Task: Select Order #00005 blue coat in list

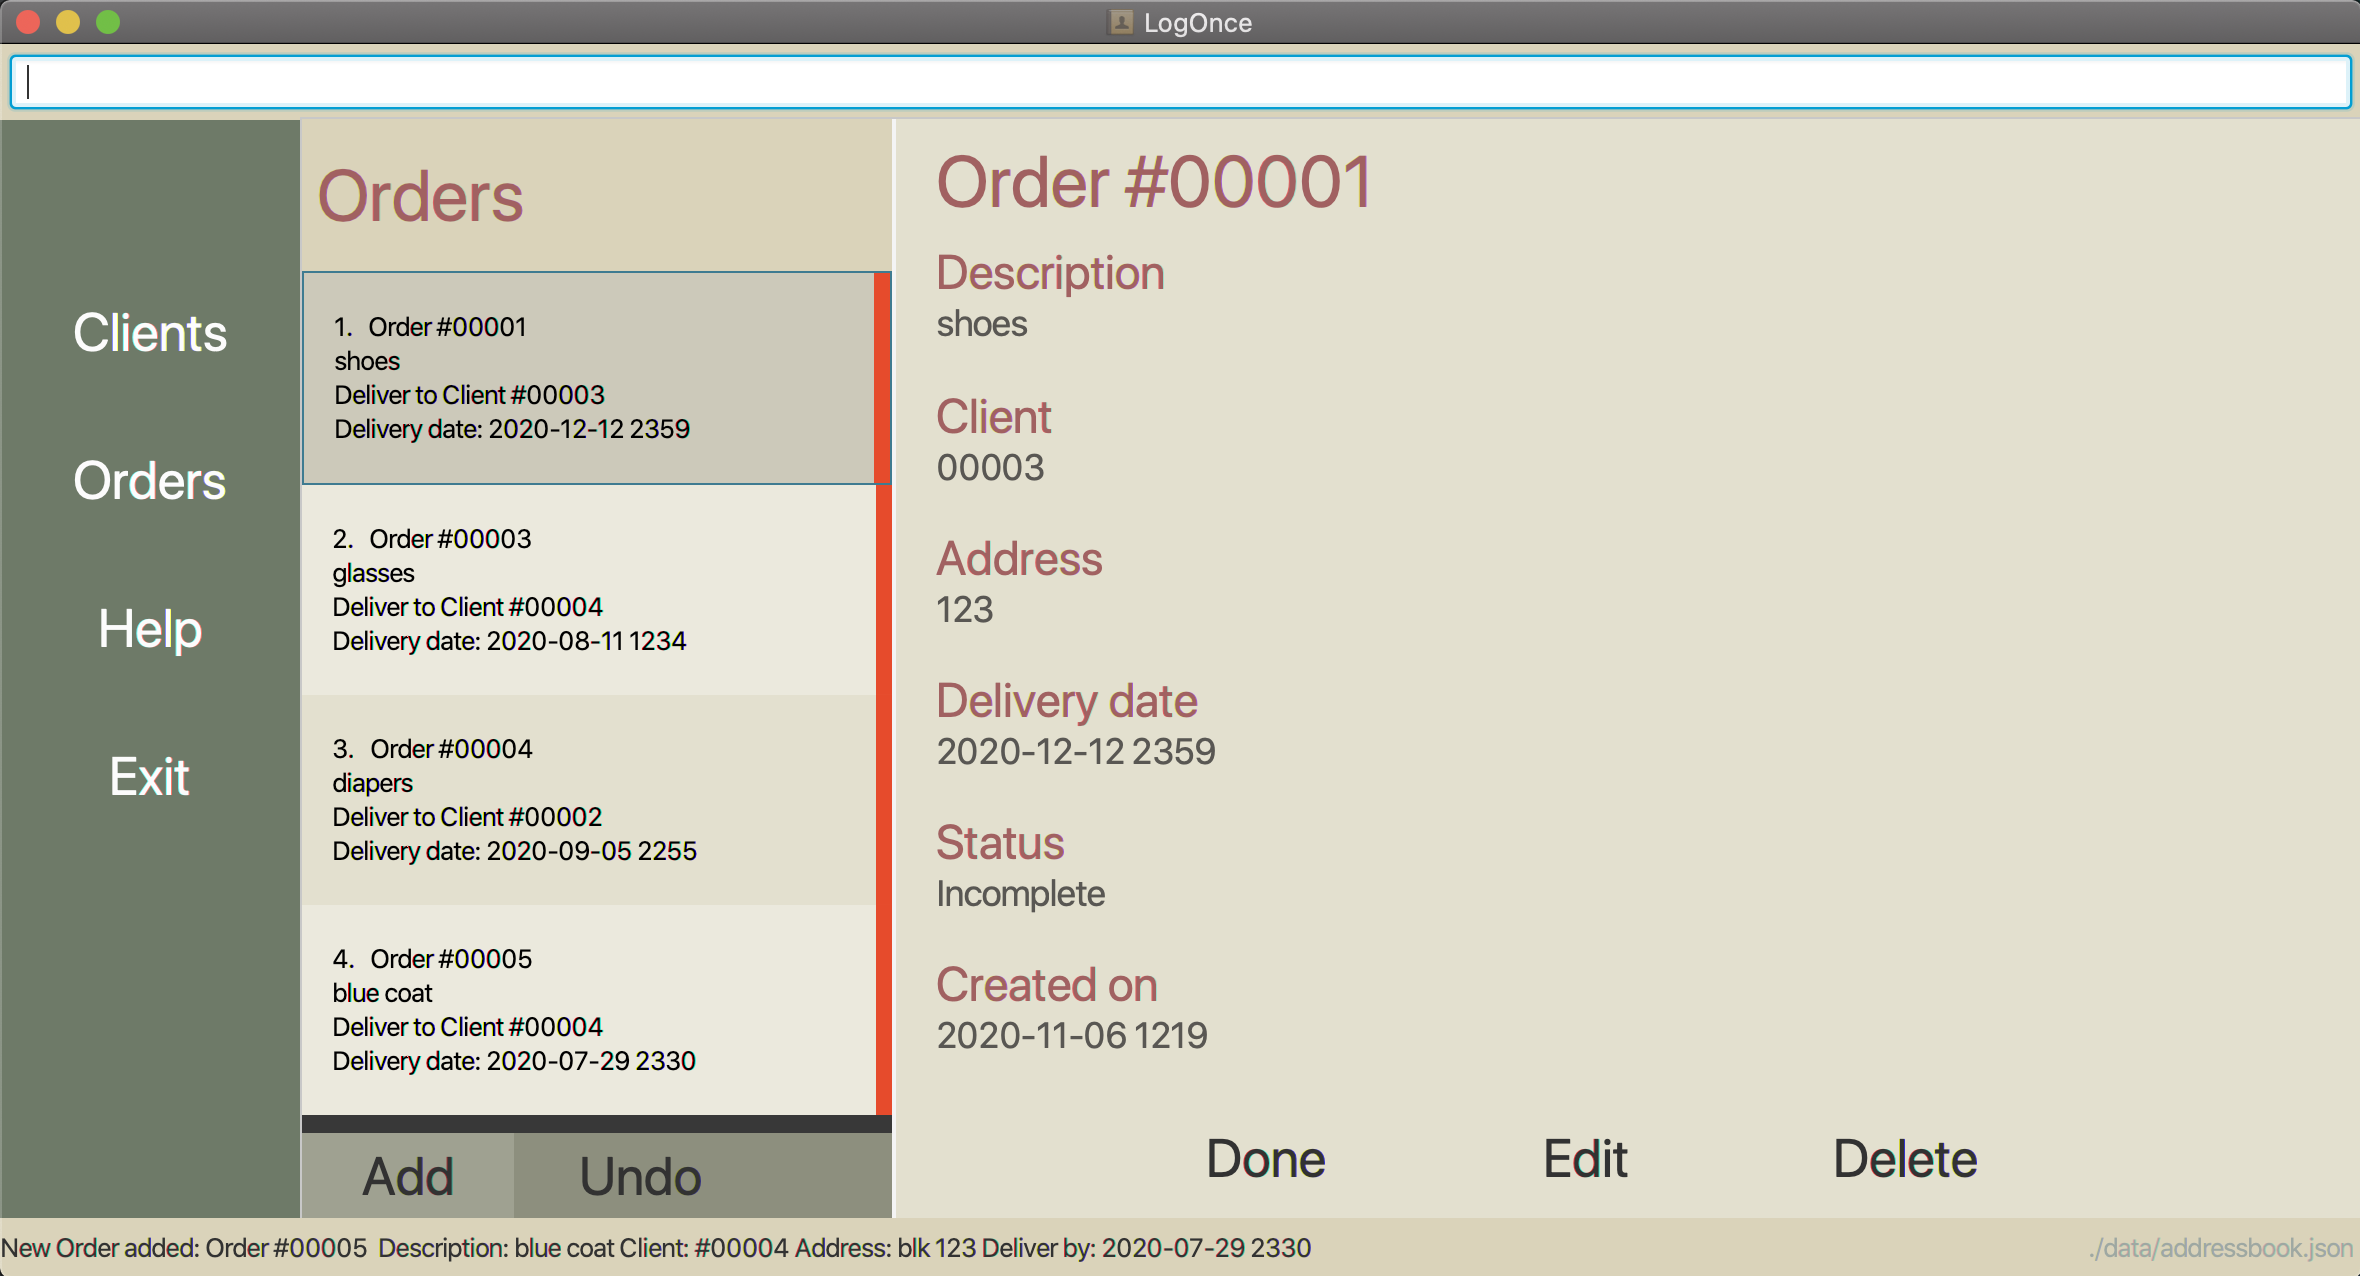Action: [x=588, y=1010]
